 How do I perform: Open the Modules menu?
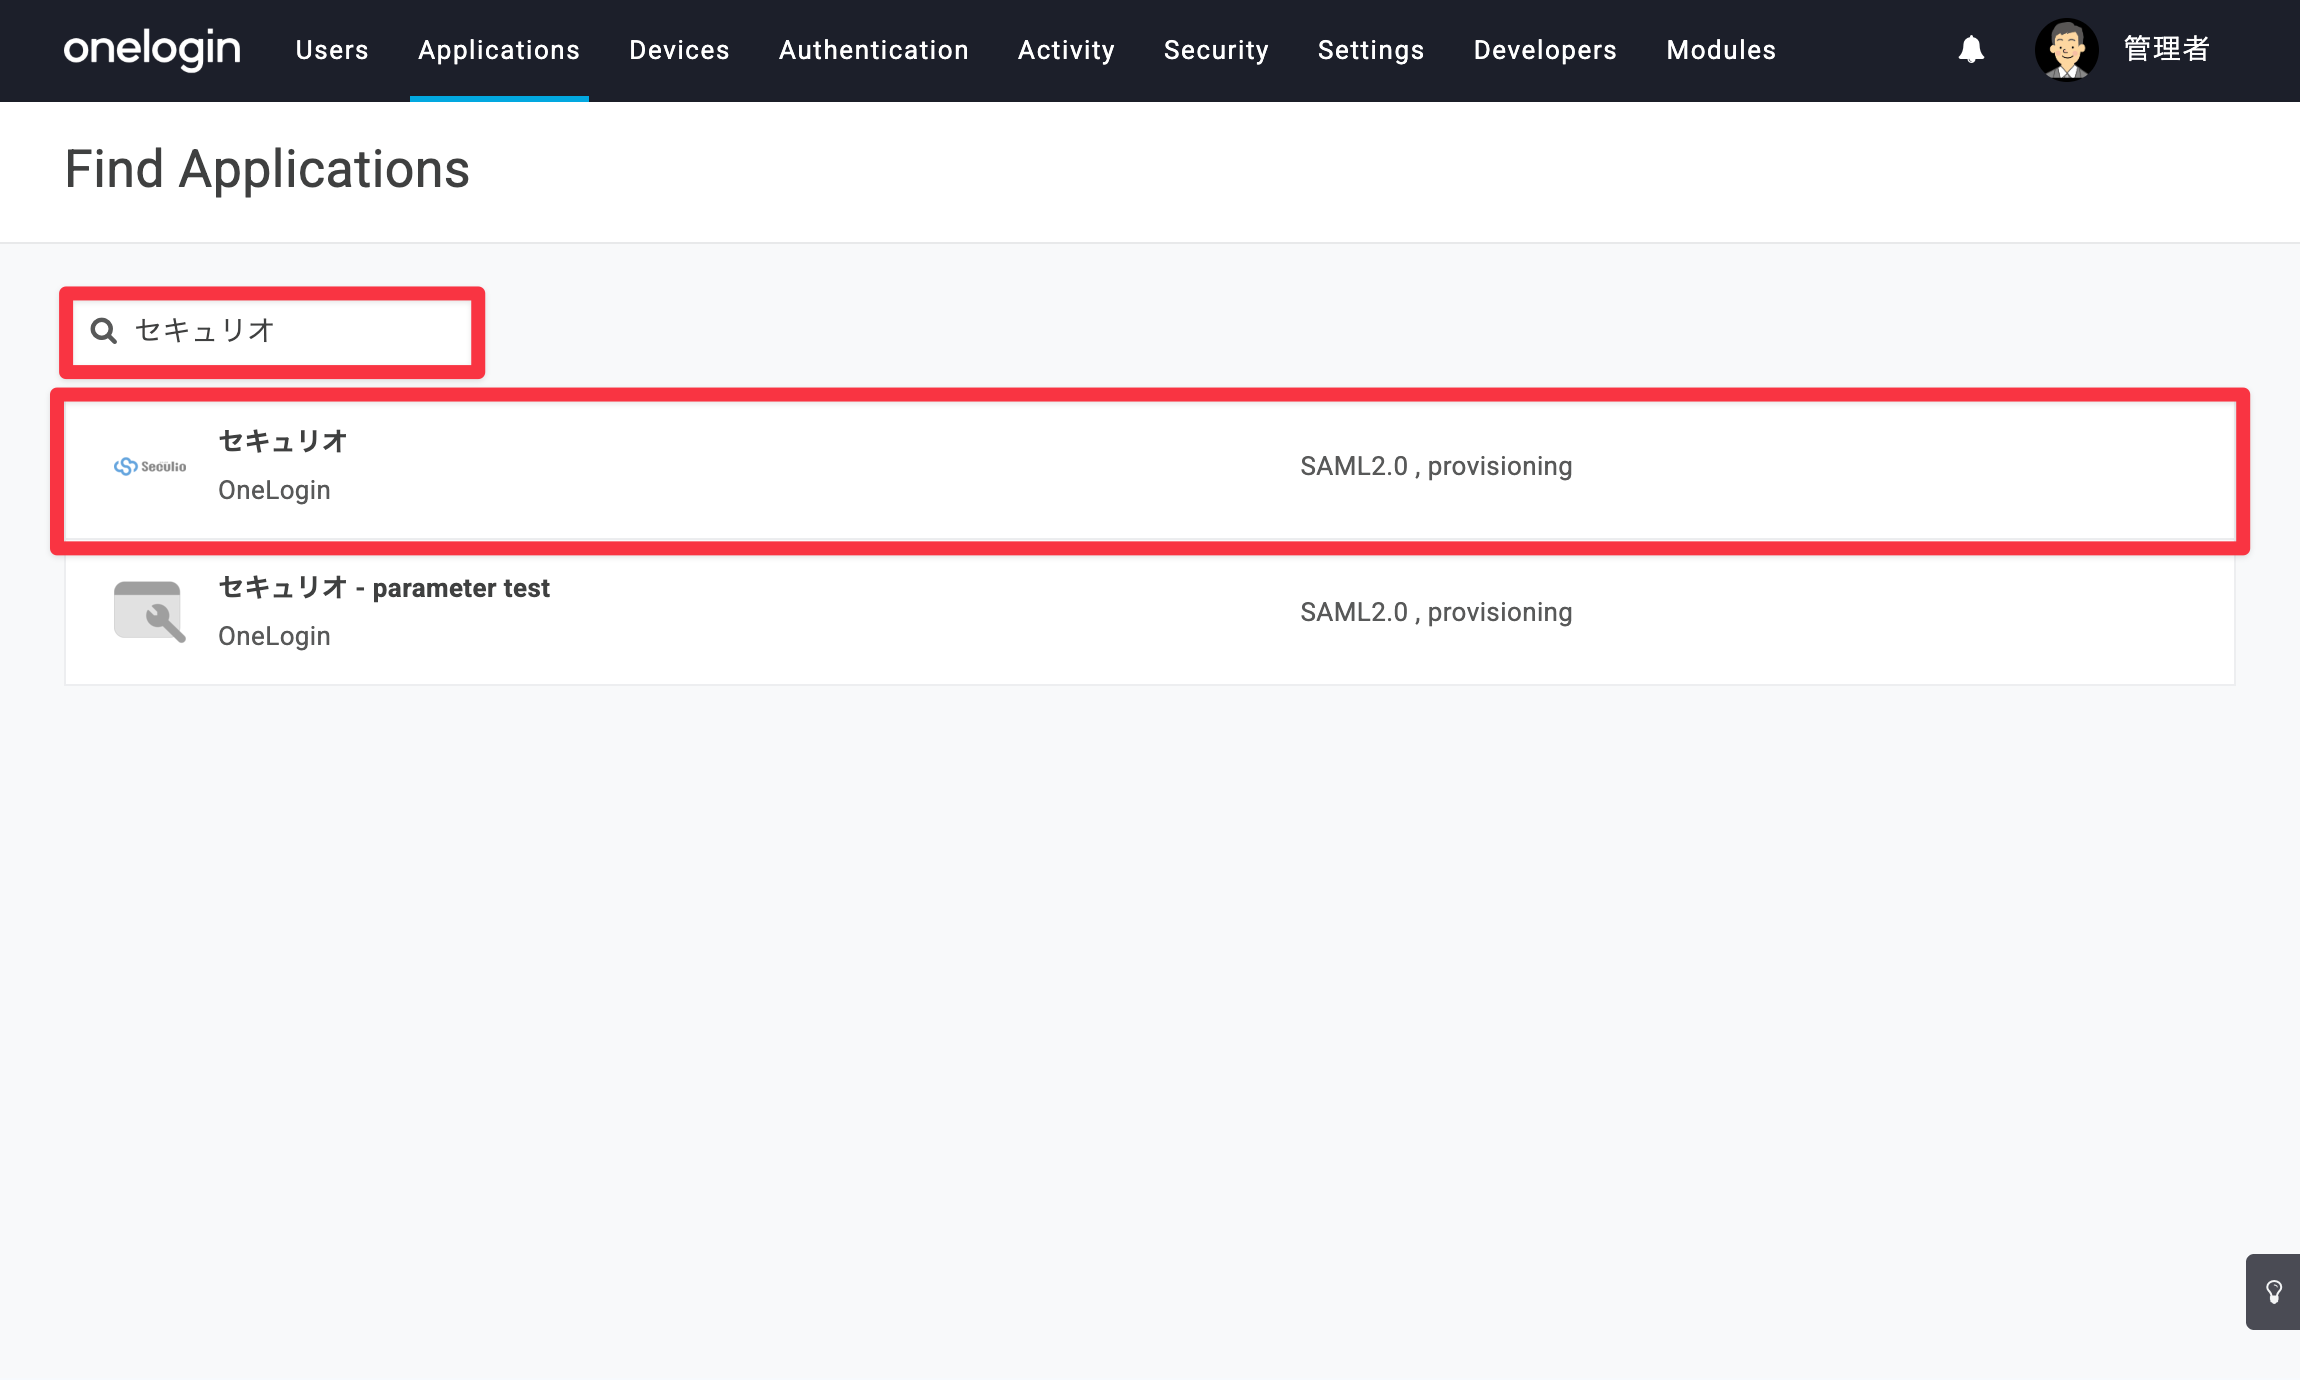point(1721,50)
